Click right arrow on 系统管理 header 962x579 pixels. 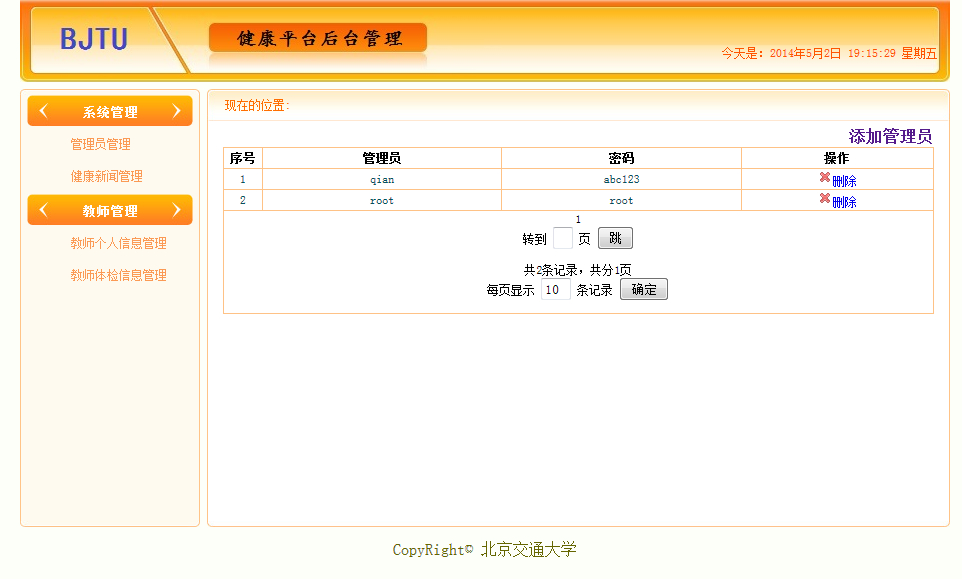(x=177, y=111)
